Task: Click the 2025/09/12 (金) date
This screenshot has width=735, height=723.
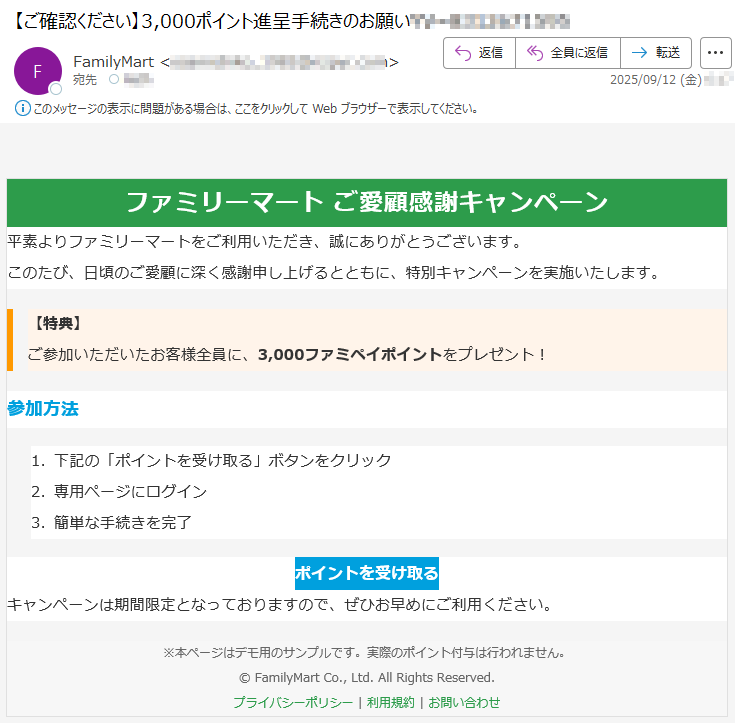Action: click(x=656, y=80)
